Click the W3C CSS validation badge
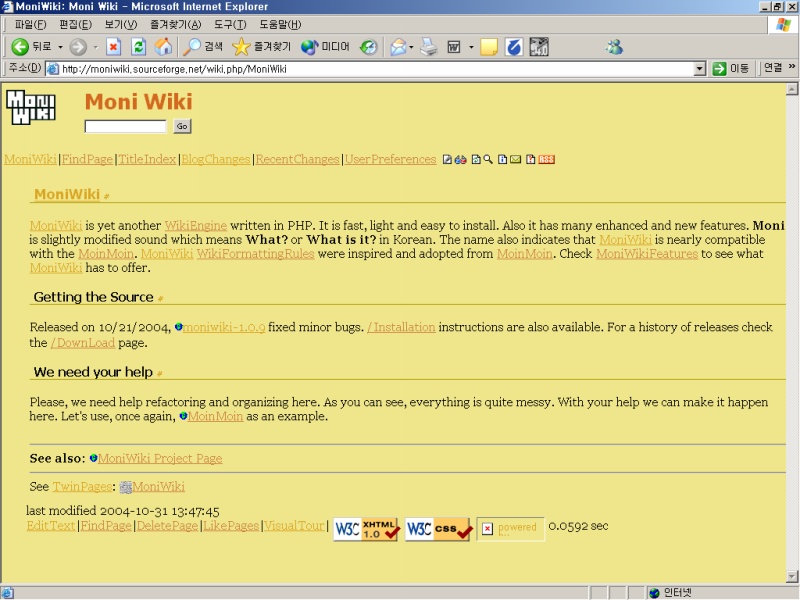The width and height of the screenshot is (800, 600). (x=438, y=529)
